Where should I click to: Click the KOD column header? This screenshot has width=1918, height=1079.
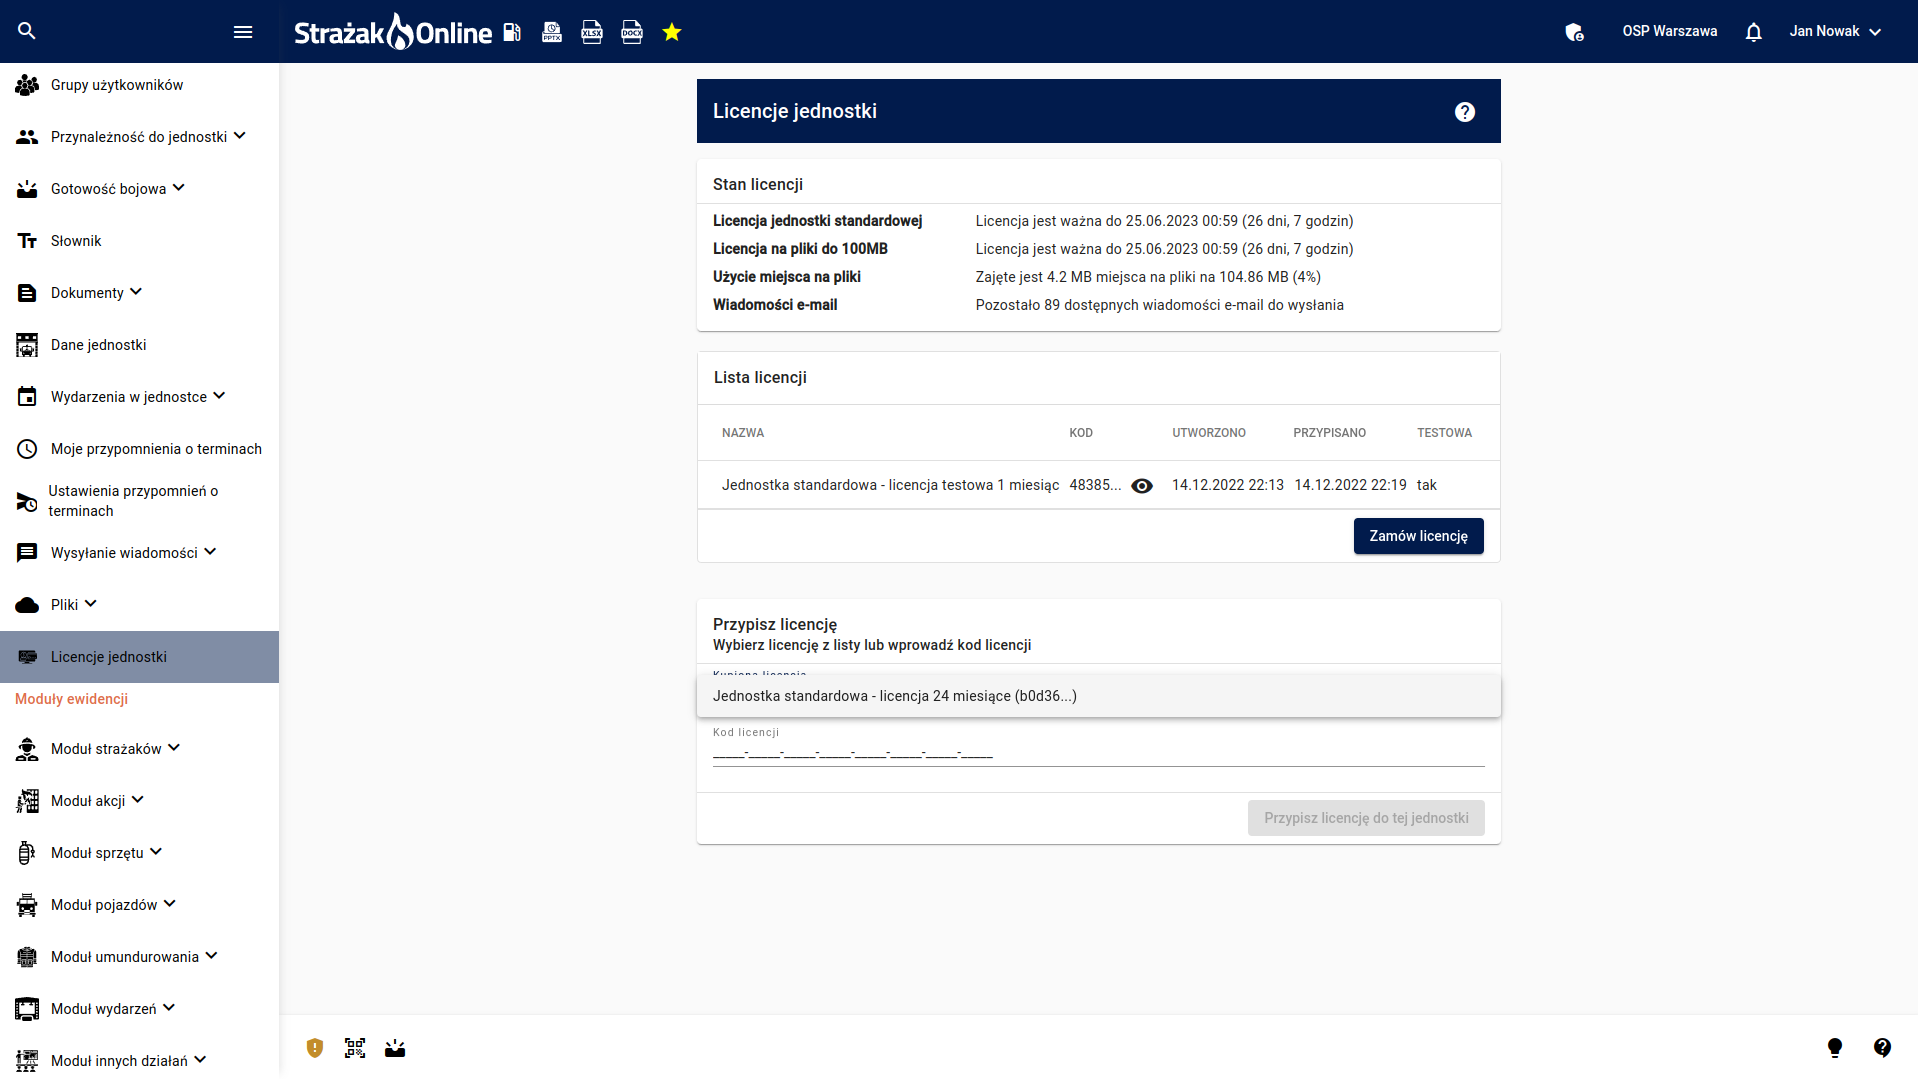[x=1081, y=433]
